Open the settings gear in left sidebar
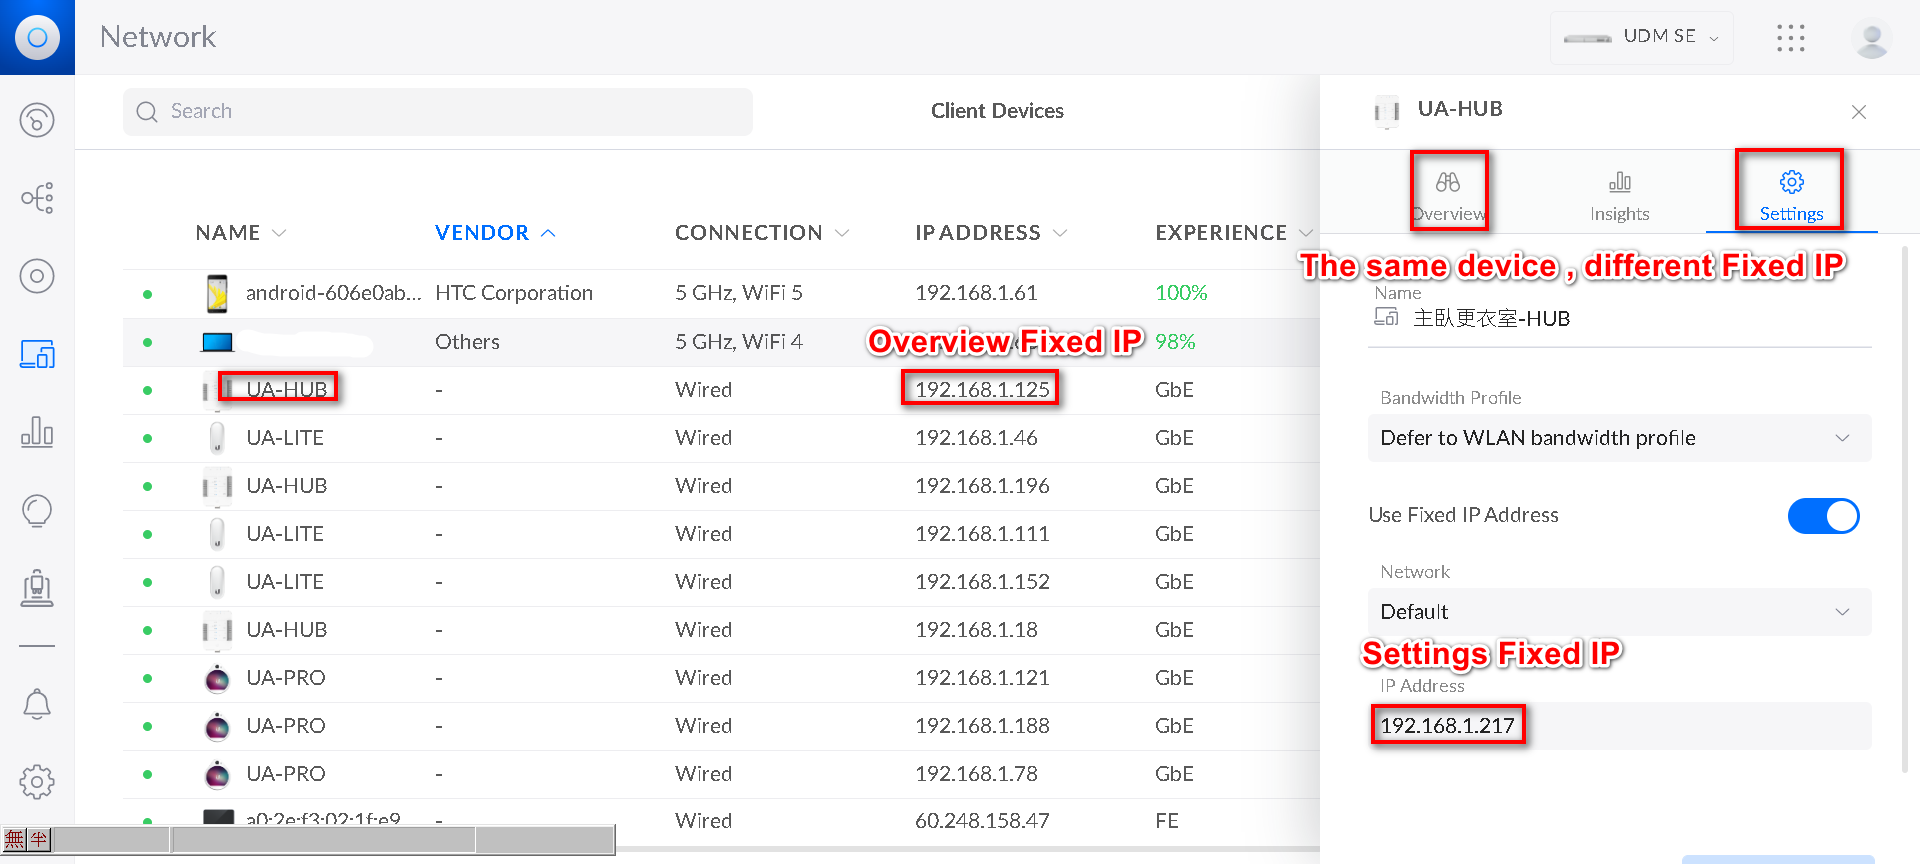The width and height of the screenshot is (1920, 864). point(37,782)
